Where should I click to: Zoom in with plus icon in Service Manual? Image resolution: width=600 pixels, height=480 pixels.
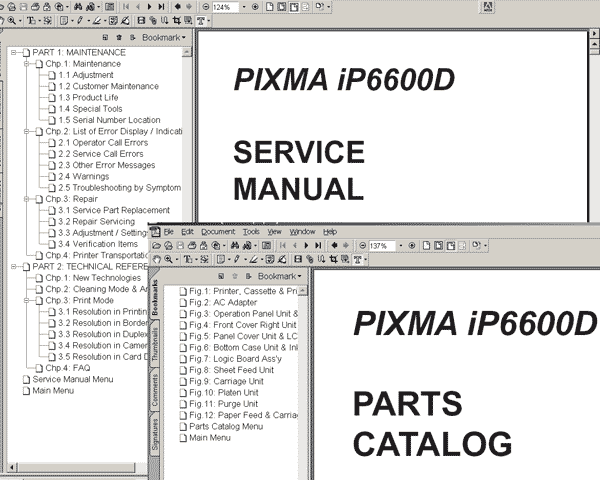pyautogui.click(x=255, y=7)
